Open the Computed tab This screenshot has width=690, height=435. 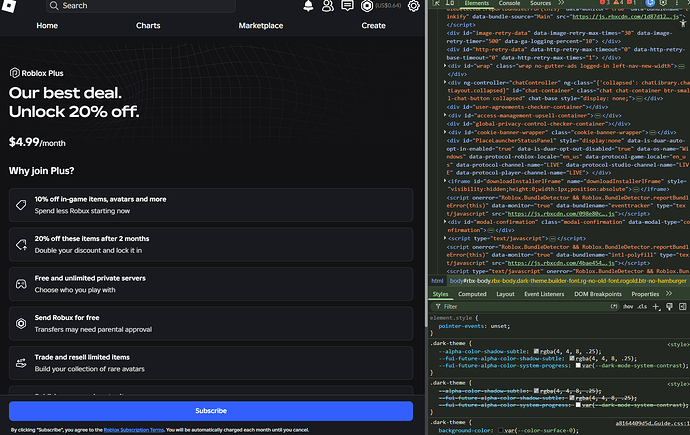click(x=472, y=294)
